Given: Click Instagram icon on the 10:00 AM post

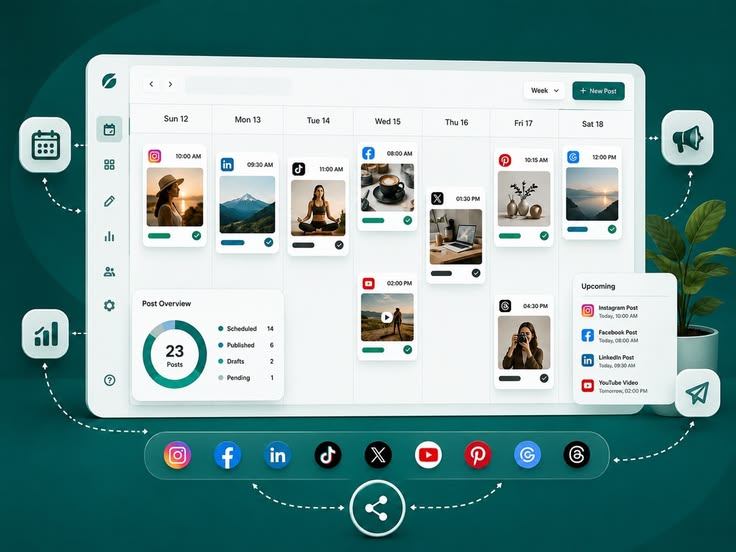Looking at the screenshot, I should 154,156.
